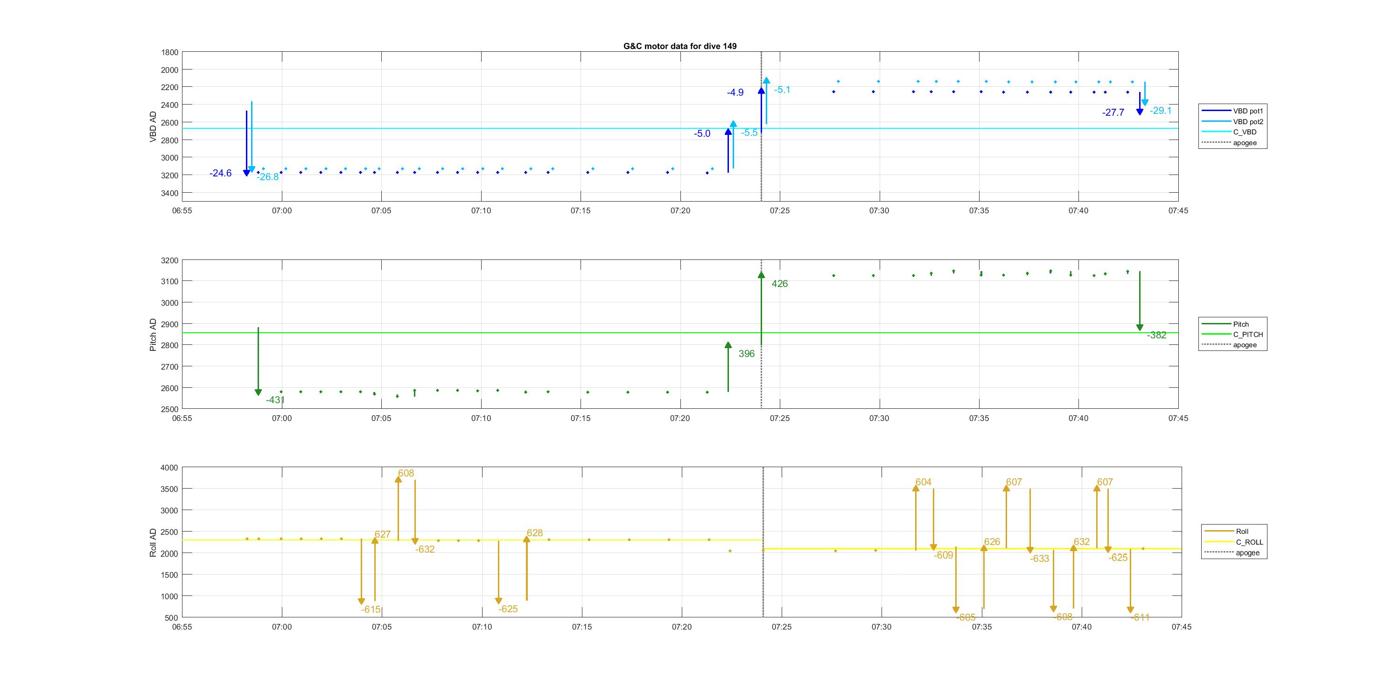Click the 2600 tick on VBD axis
The width and height of the screenshot is (1400, 693).
[171, 122]
